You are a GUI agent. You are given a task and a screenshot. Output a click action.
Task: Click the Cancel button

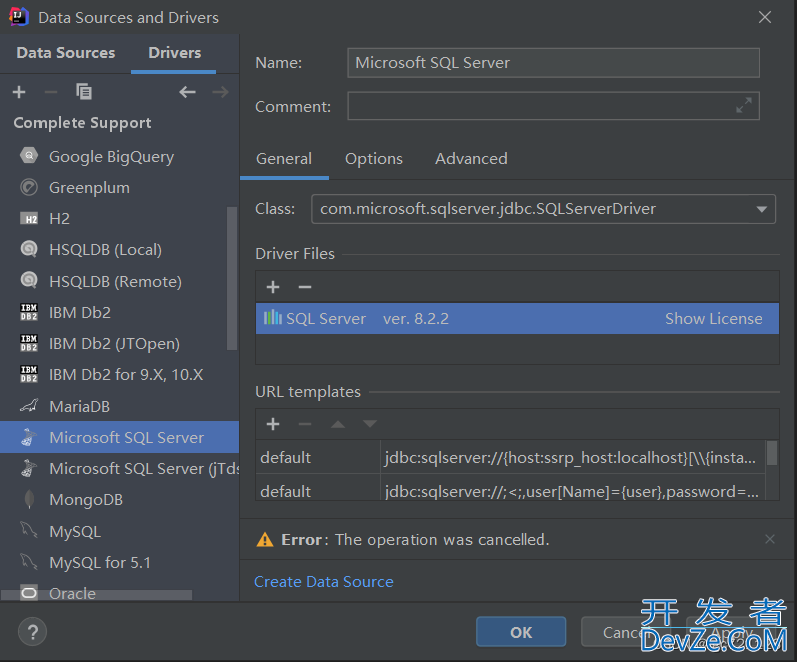coord(625,632)
